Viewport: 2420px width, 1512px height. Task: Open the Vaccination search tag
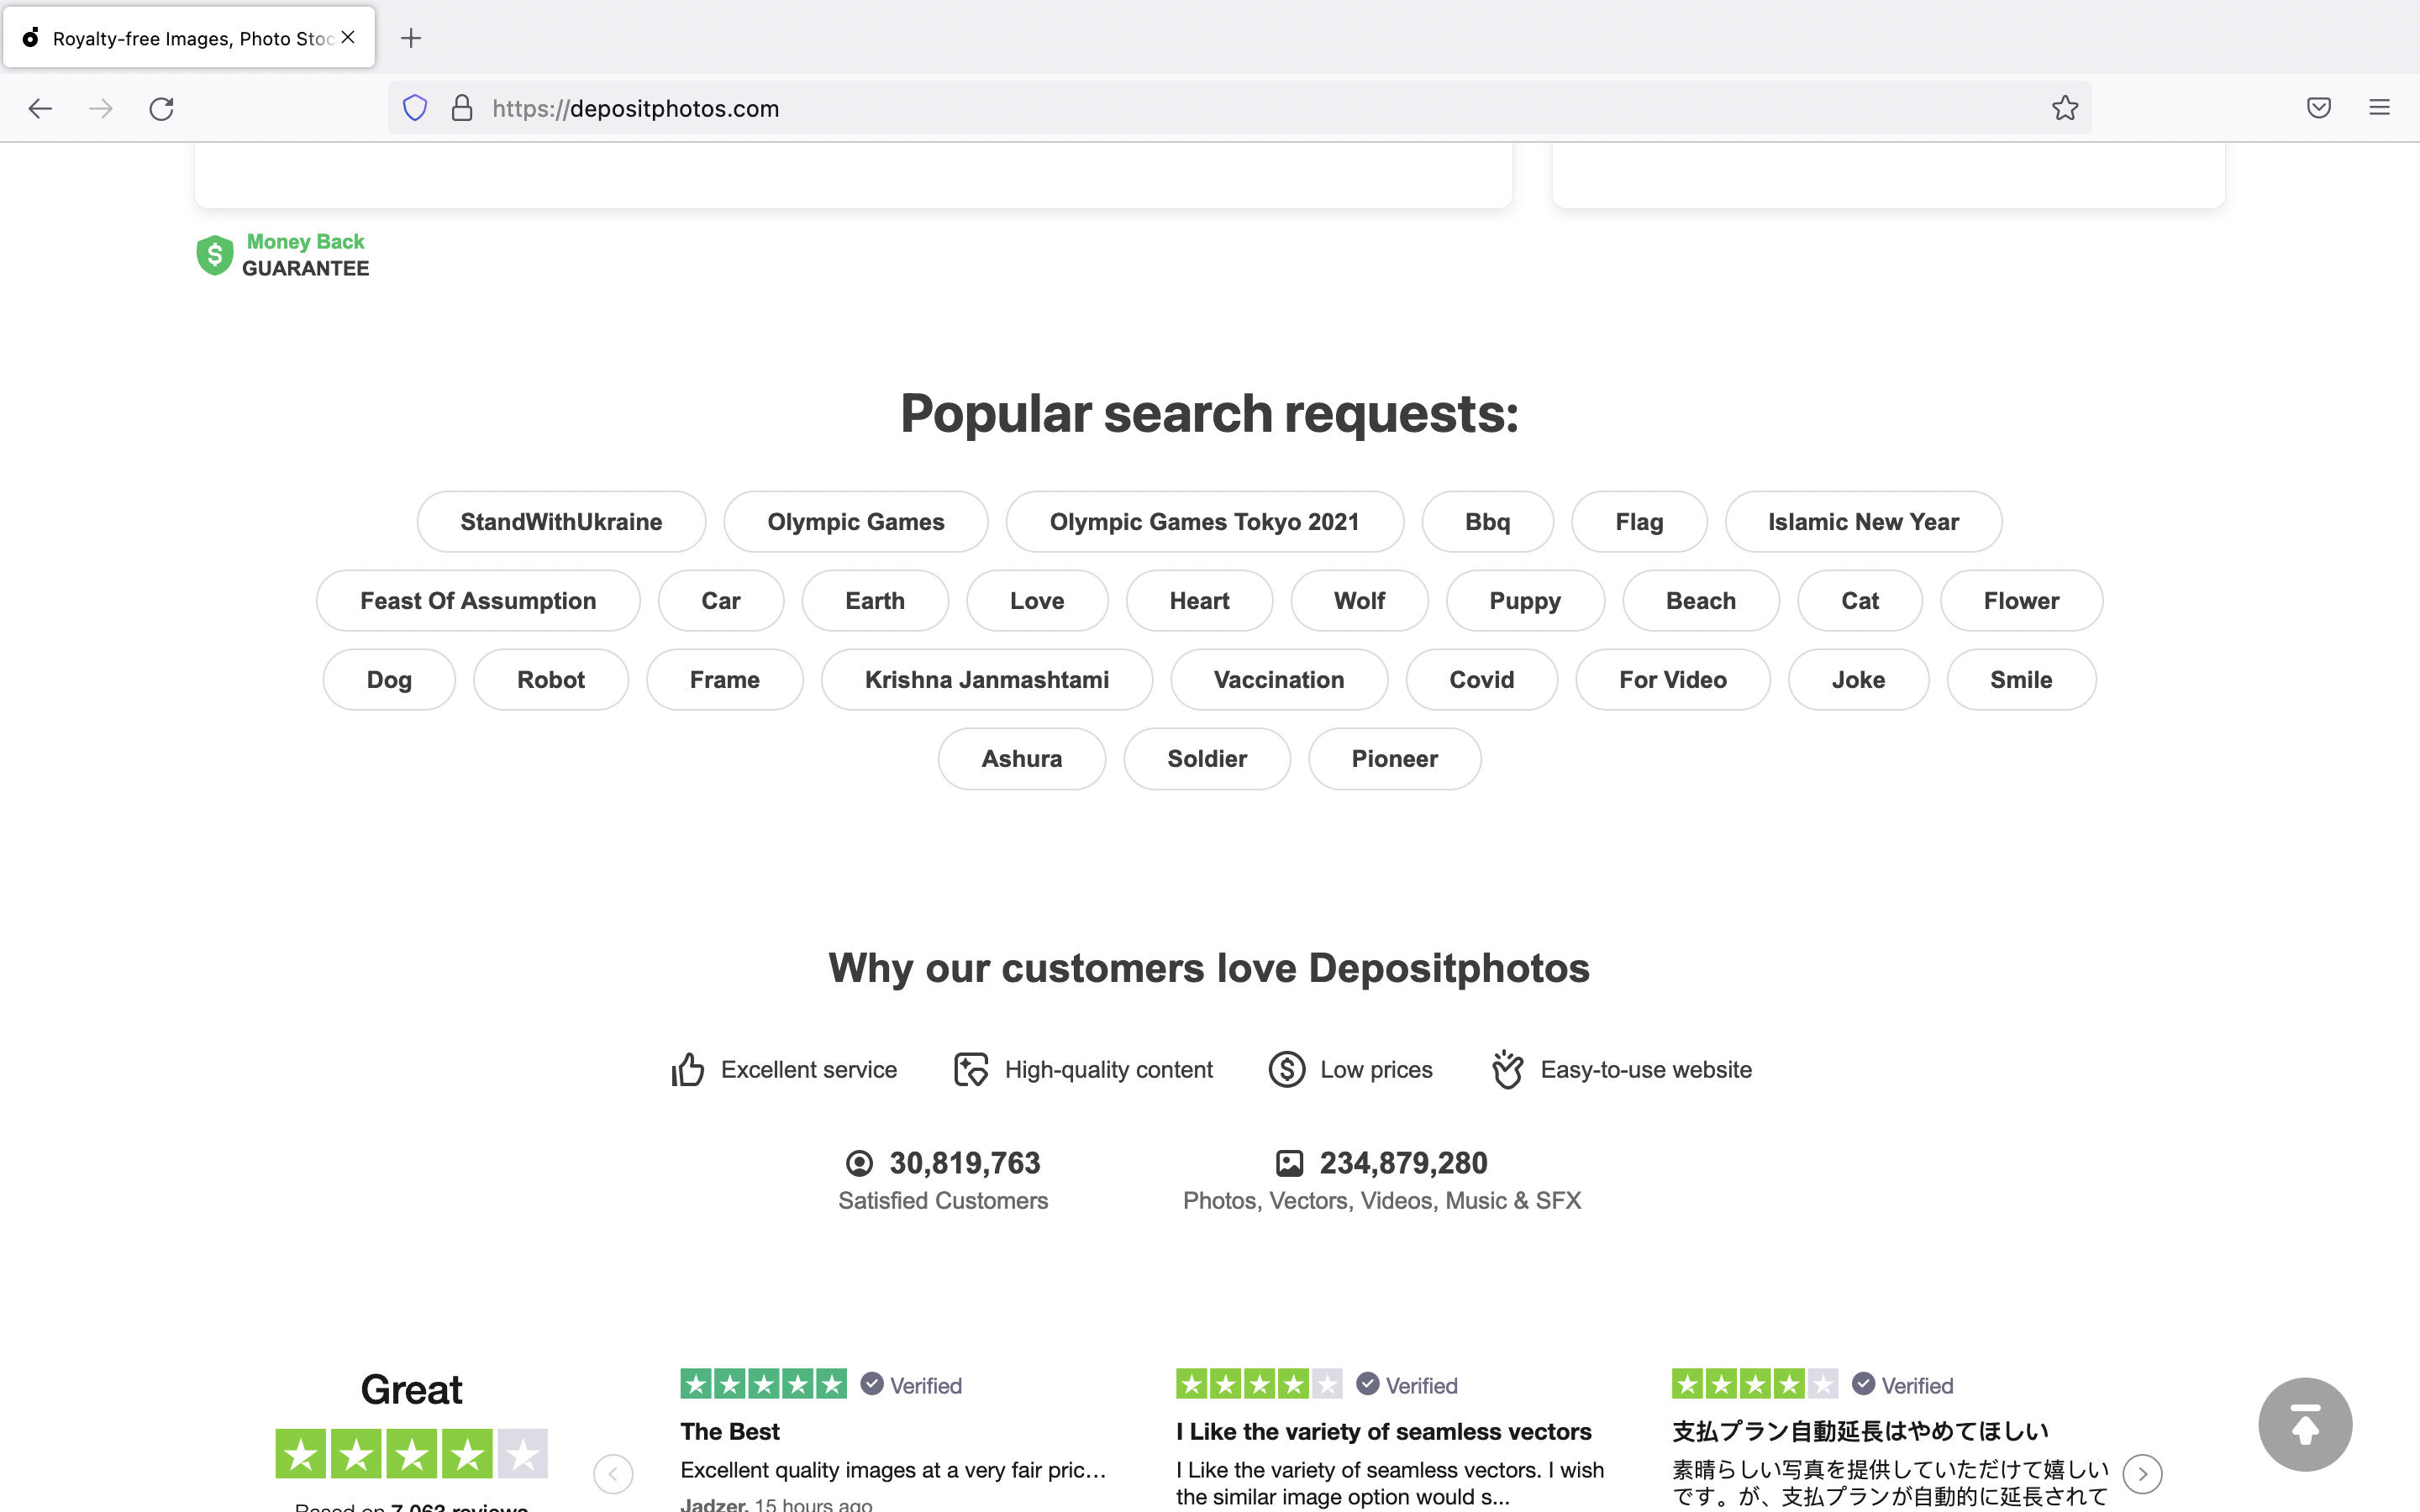click(1279, 680)
